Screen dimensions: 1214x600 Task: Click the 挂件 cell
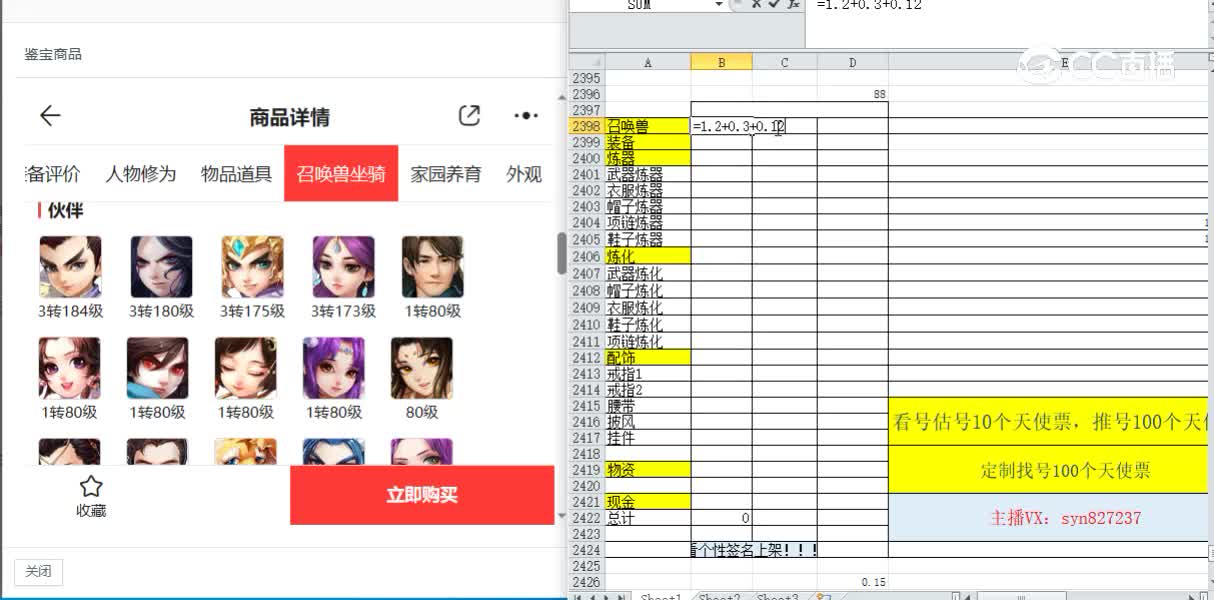[648, 438]
